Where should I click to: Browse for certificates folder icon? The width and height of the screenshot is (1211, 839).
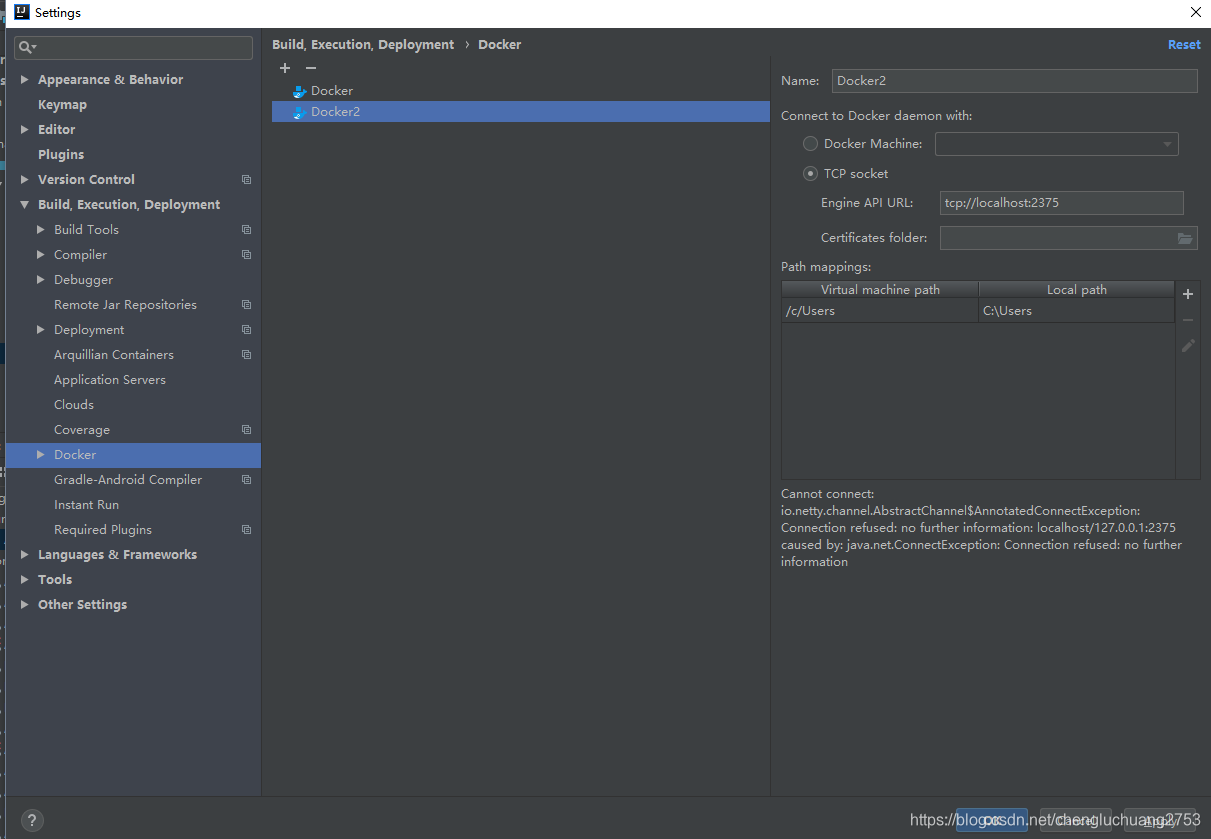click(x=1185, y=238)
